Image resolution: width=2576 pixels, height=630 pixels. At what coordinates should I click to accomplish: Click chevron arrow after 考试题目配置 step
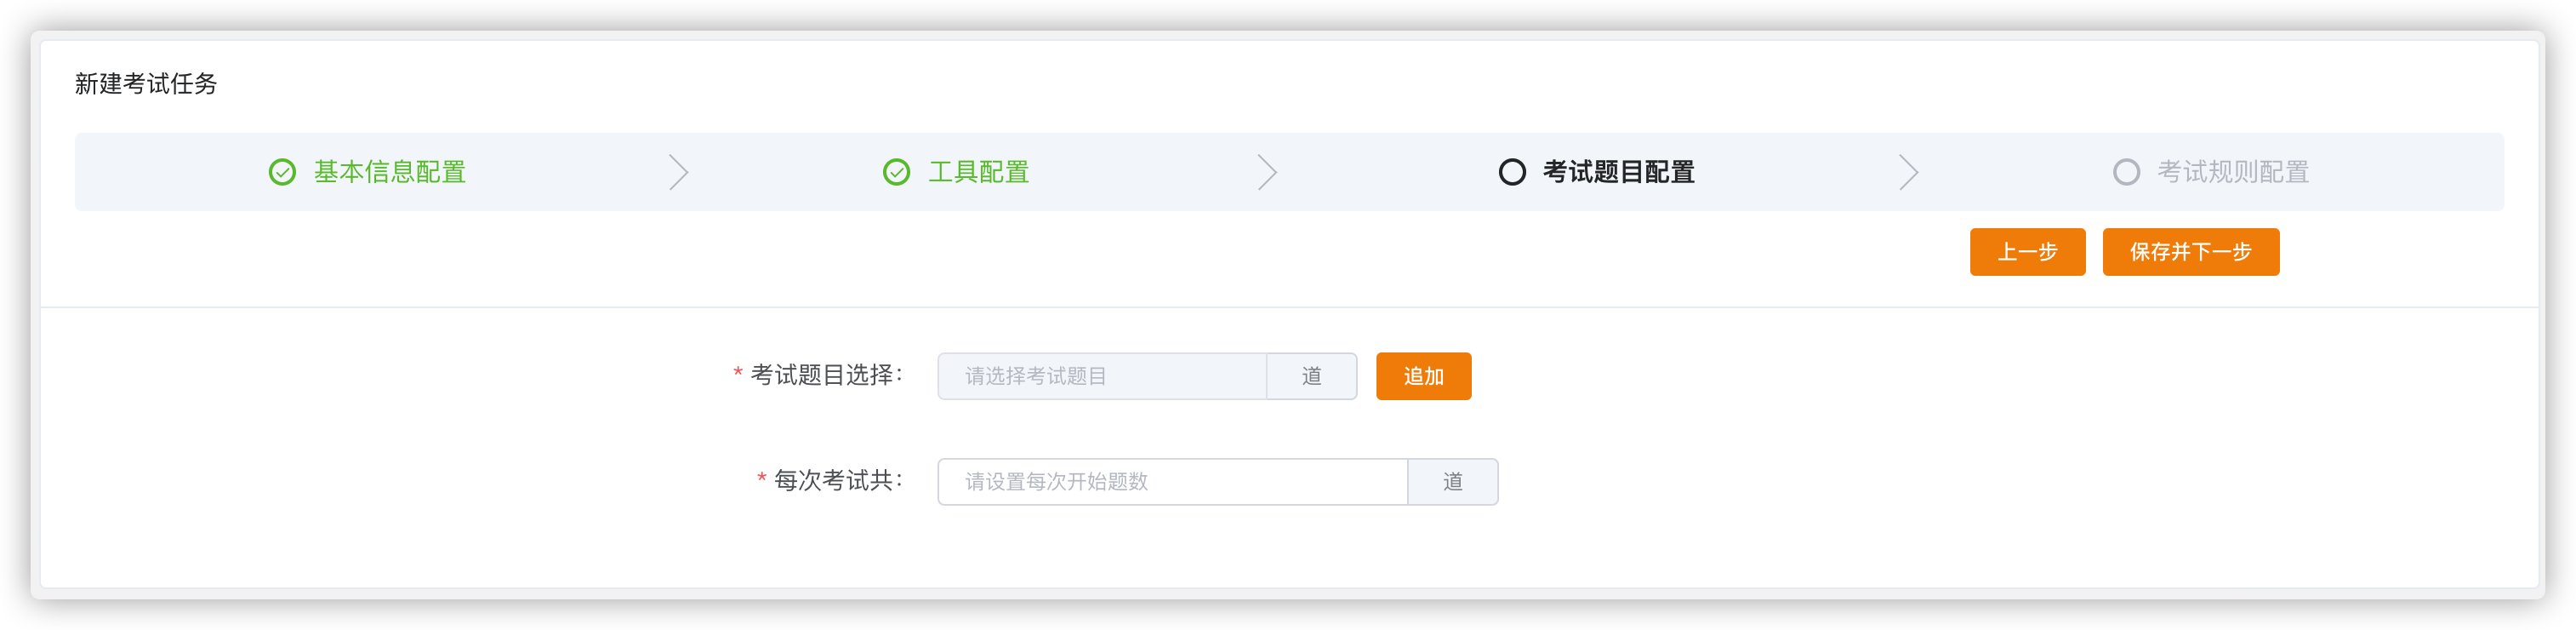click(1908, 172)
